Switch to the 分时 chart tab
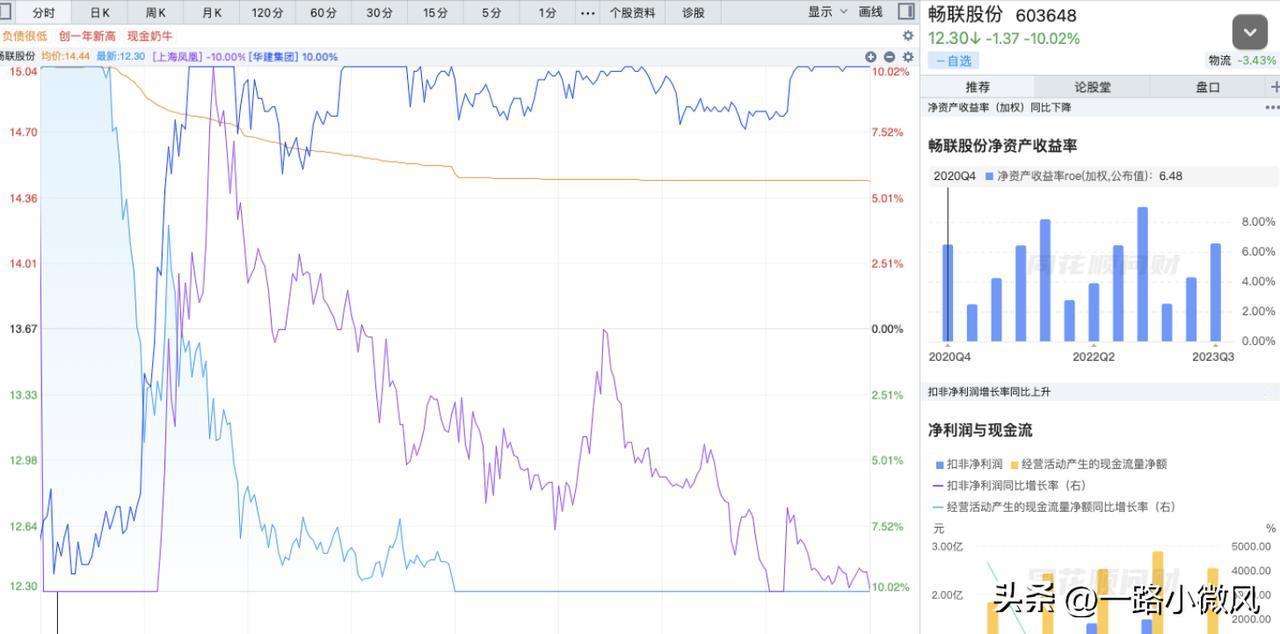Screen dimensions: 1280x634 tap(43, 13)
